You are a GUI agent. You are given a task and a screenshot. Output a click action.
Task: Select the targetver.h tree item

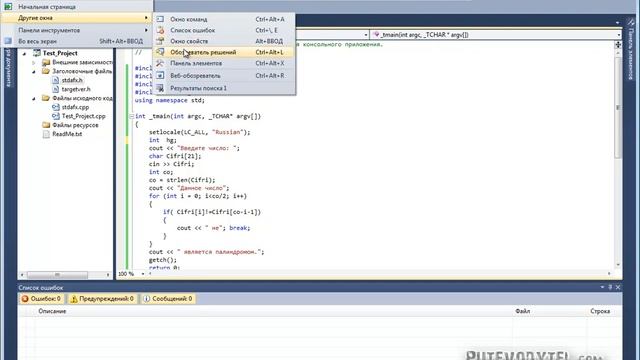click(x=76, y=89)
